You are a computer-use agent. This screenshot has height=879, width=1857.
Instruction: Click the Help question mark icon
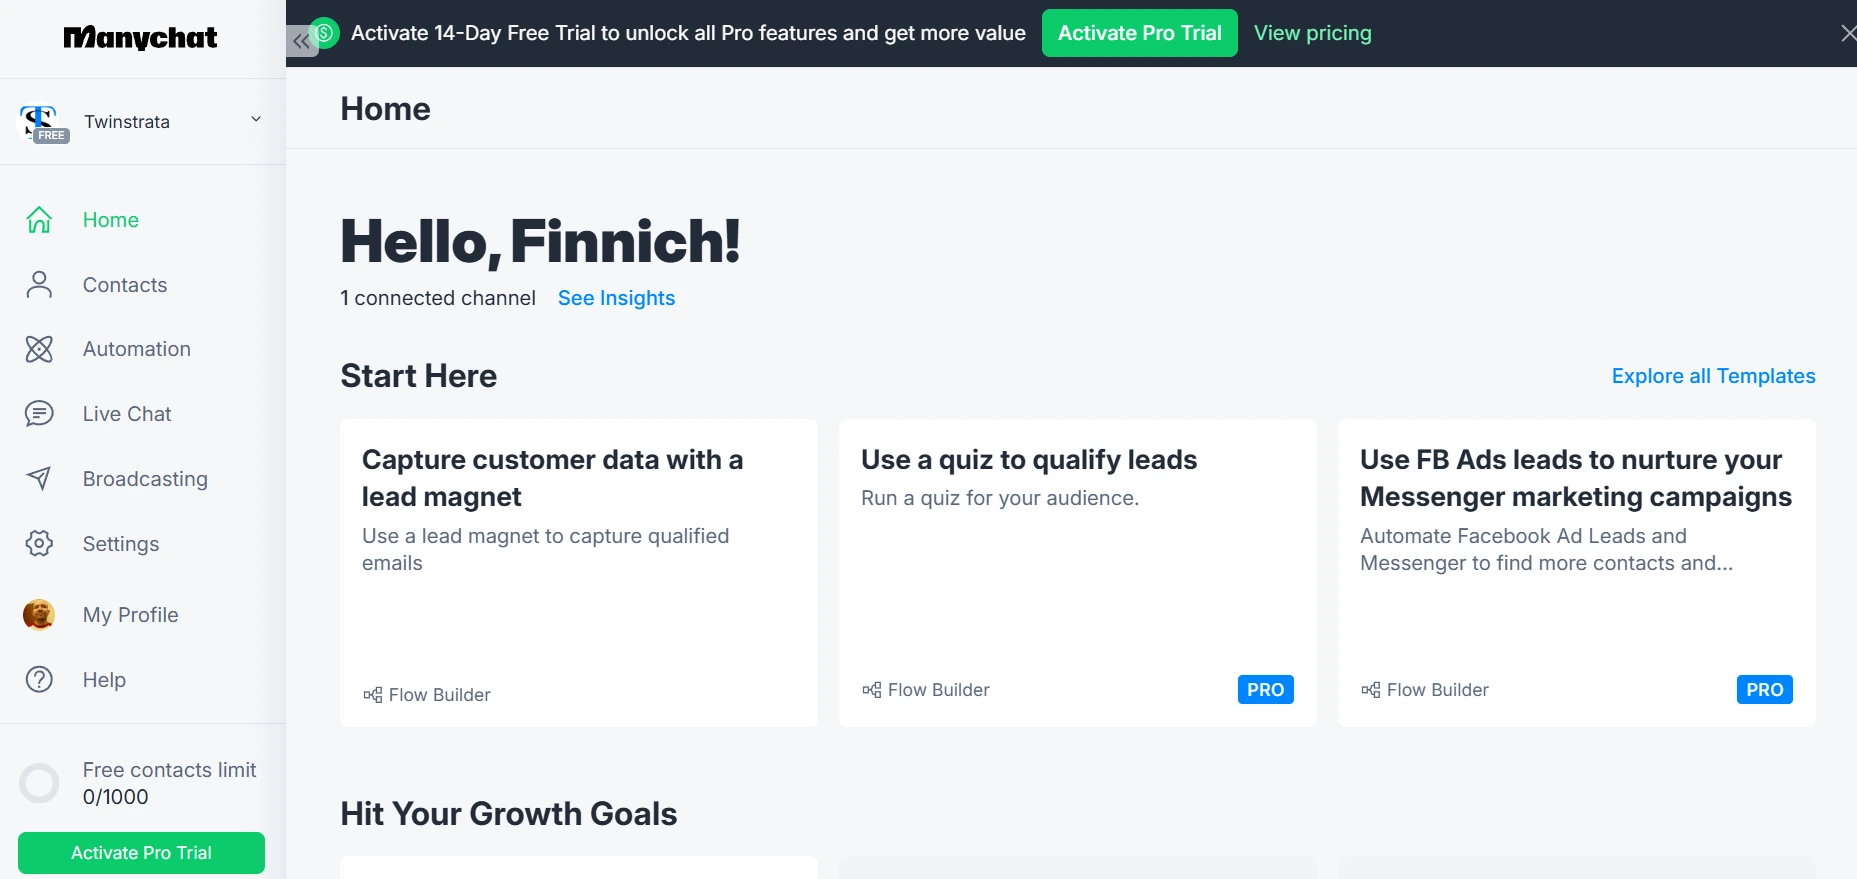tap(39, 680)
